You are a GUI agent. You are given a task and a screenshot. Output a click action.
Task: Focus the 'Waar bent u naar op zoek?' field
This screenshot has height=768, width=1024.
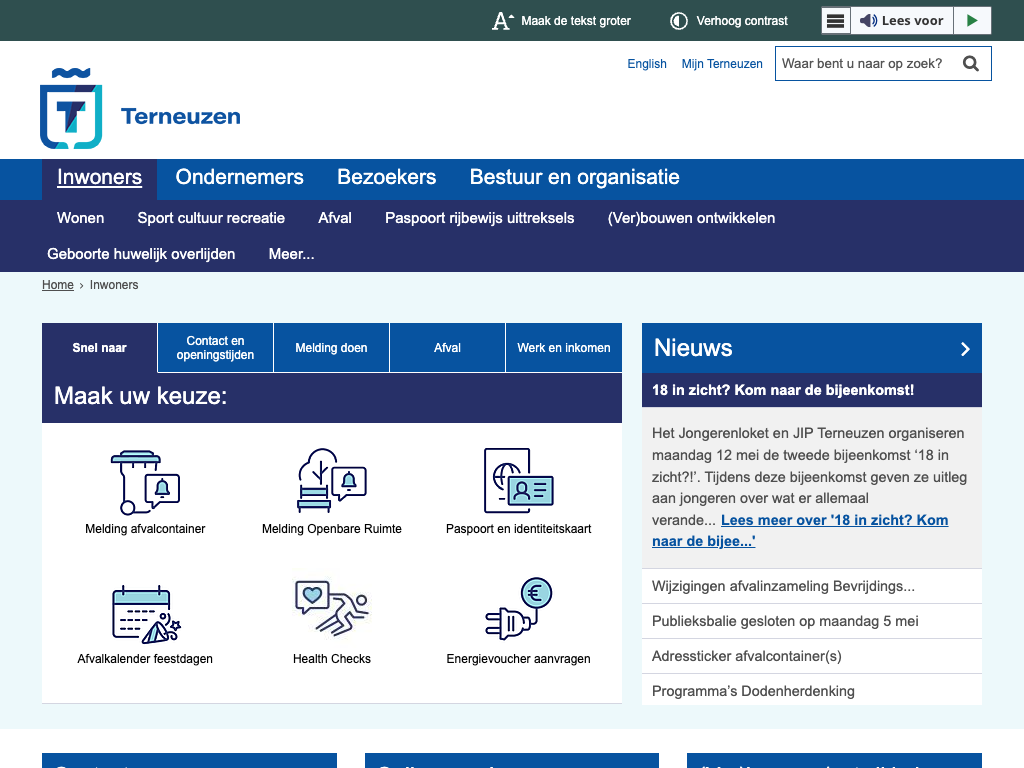click(865, 64)
